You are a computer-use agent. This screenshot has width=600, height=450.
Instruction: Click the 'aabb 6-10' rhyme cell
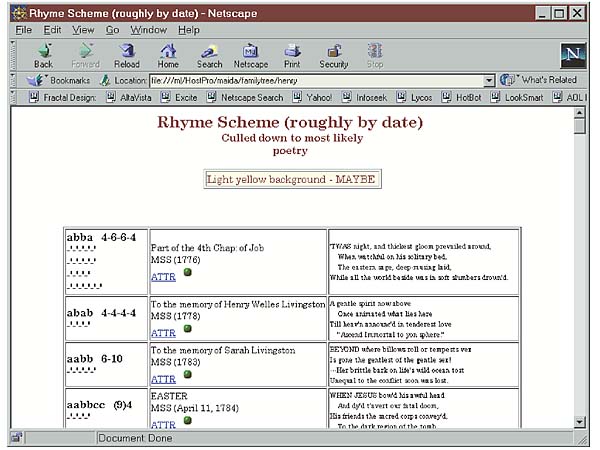(x=106, y=364)
